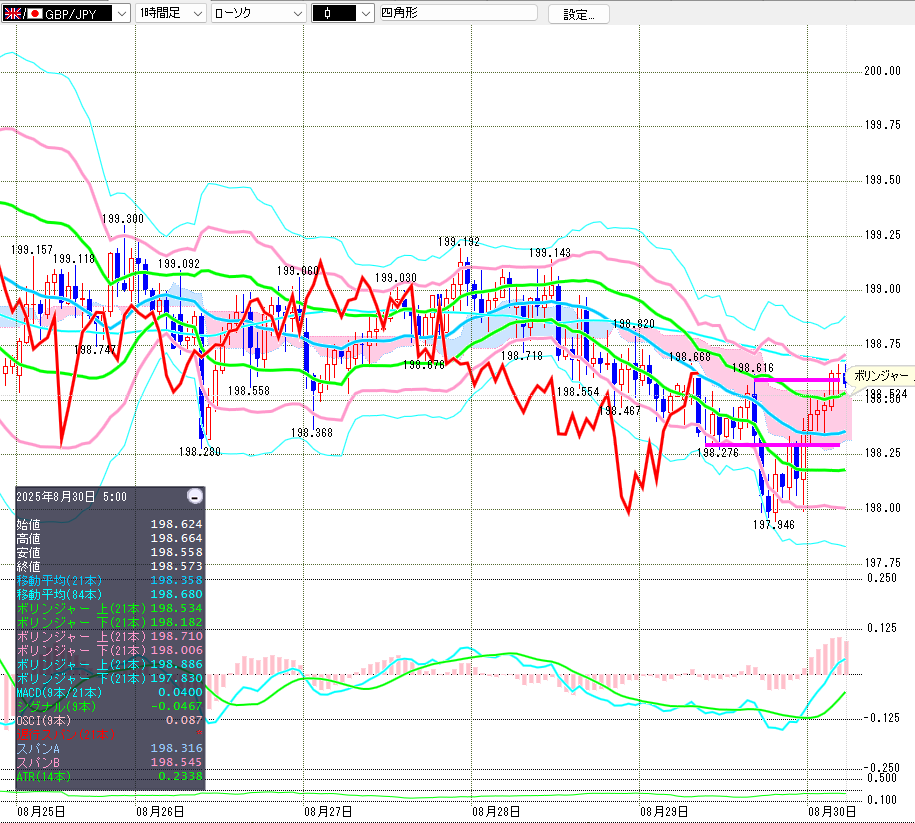The height and width of the screenshot is (823, 915).
Task: Open chart settings with 設定... button
Action: 578,14
